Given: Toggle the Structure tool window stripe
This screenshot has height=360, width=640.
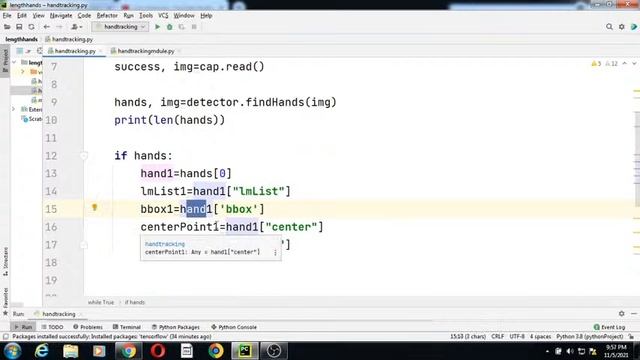Looking at the screenshot, I should click(5, 261).
